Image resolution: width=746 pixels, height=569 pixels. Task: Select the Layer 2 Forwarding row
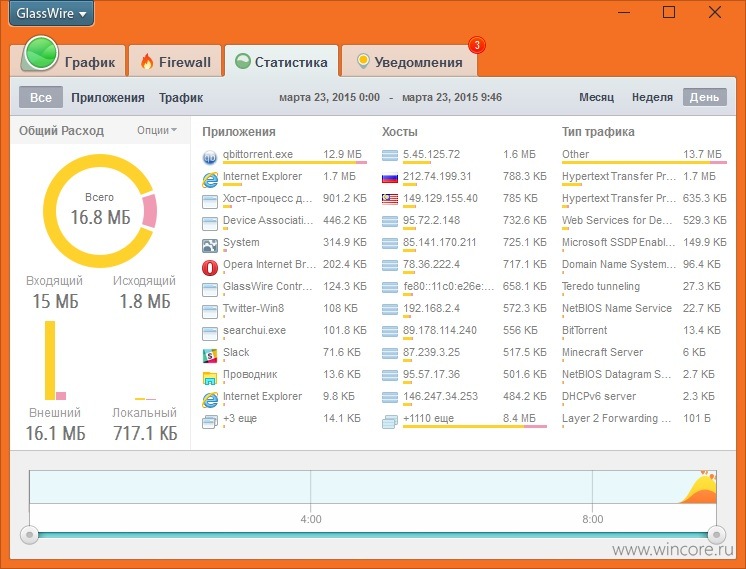pyautogui.click(x=644, y=419)
